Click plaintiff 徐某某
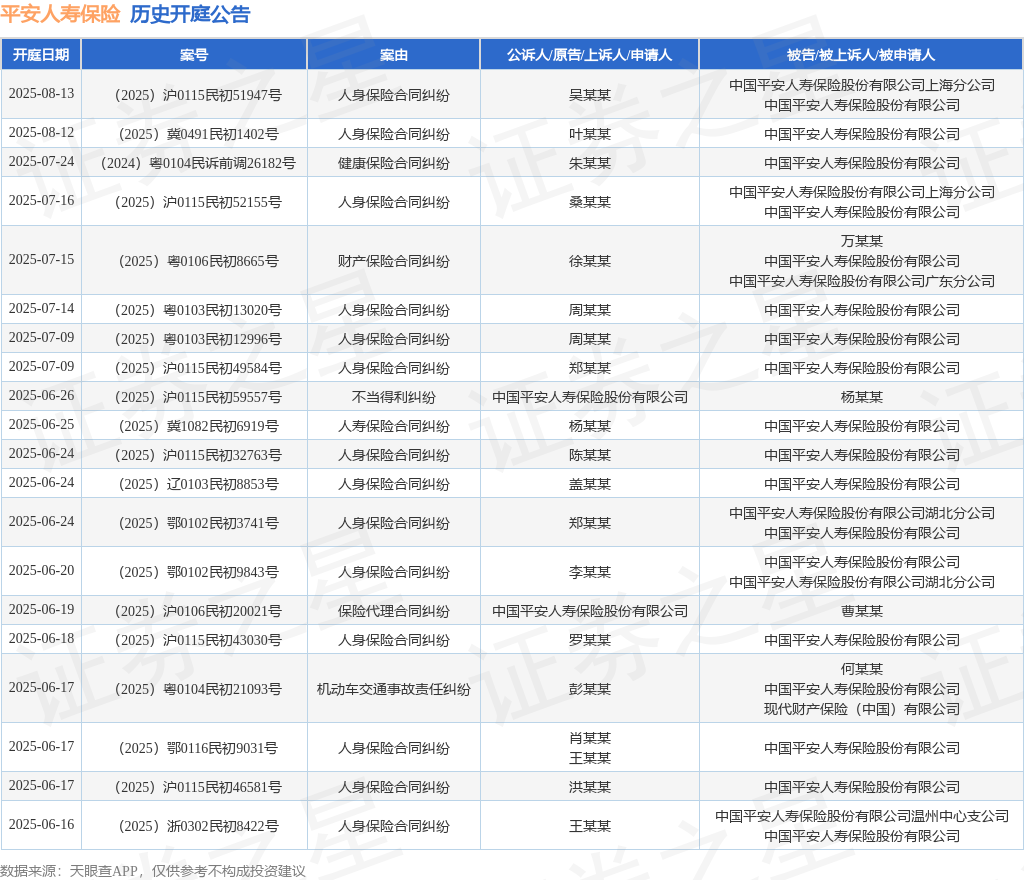1024x880 pixels. click(590, 261)
